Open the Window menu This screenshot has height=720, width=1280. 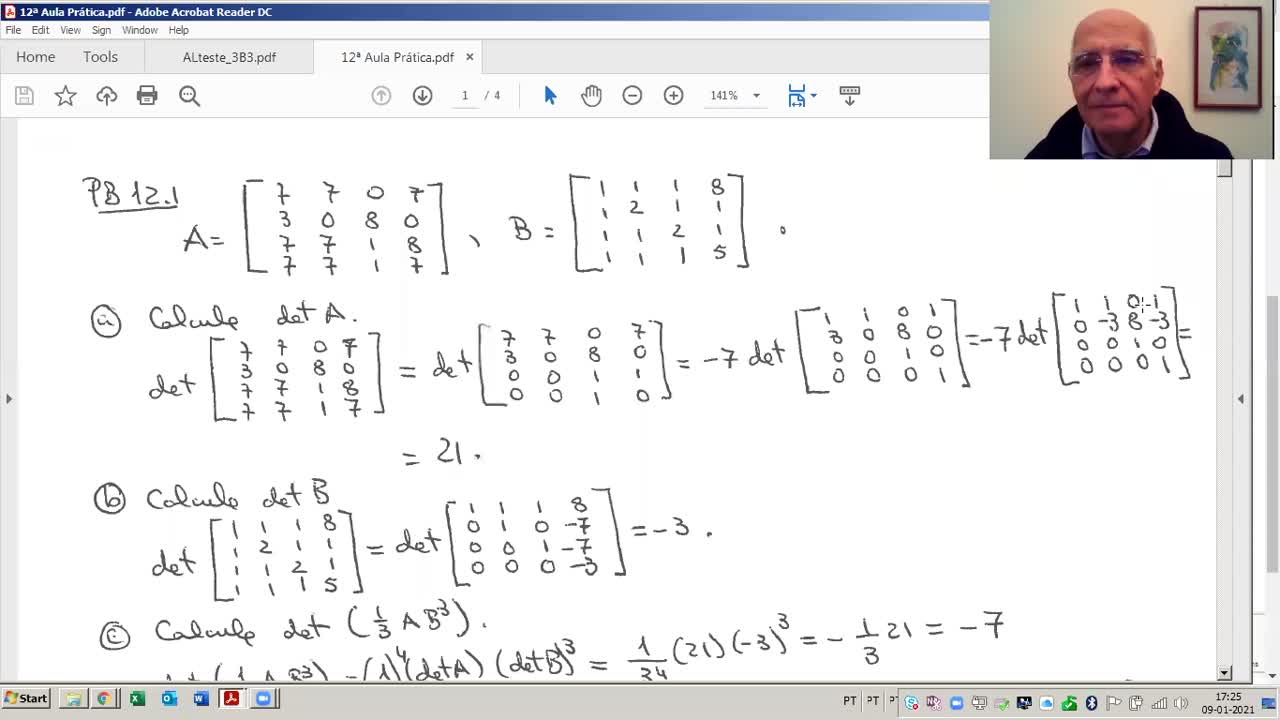pyautogui.click(x=140, y=30)
